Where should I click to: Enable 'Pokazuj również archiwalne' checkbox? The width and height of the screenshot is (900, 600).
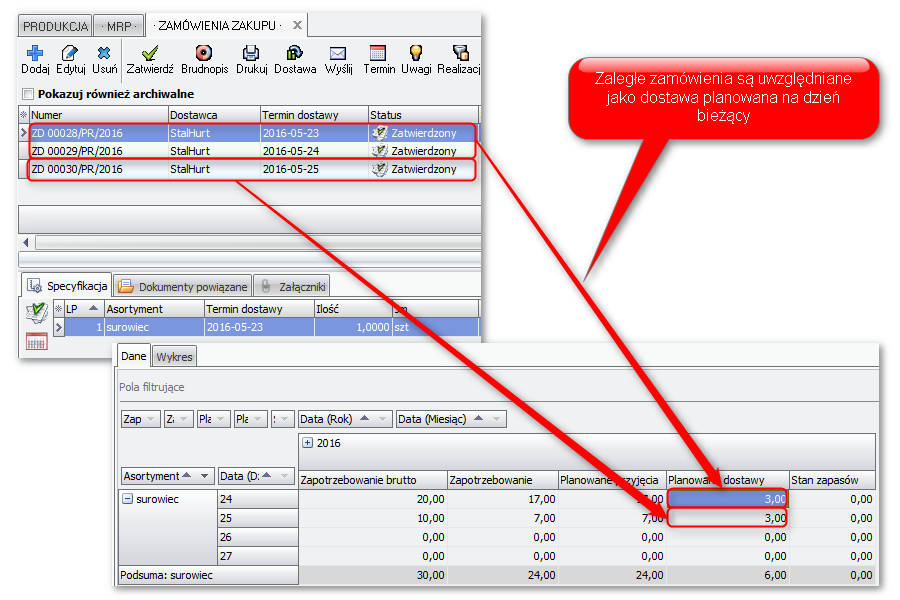point(27,94)
